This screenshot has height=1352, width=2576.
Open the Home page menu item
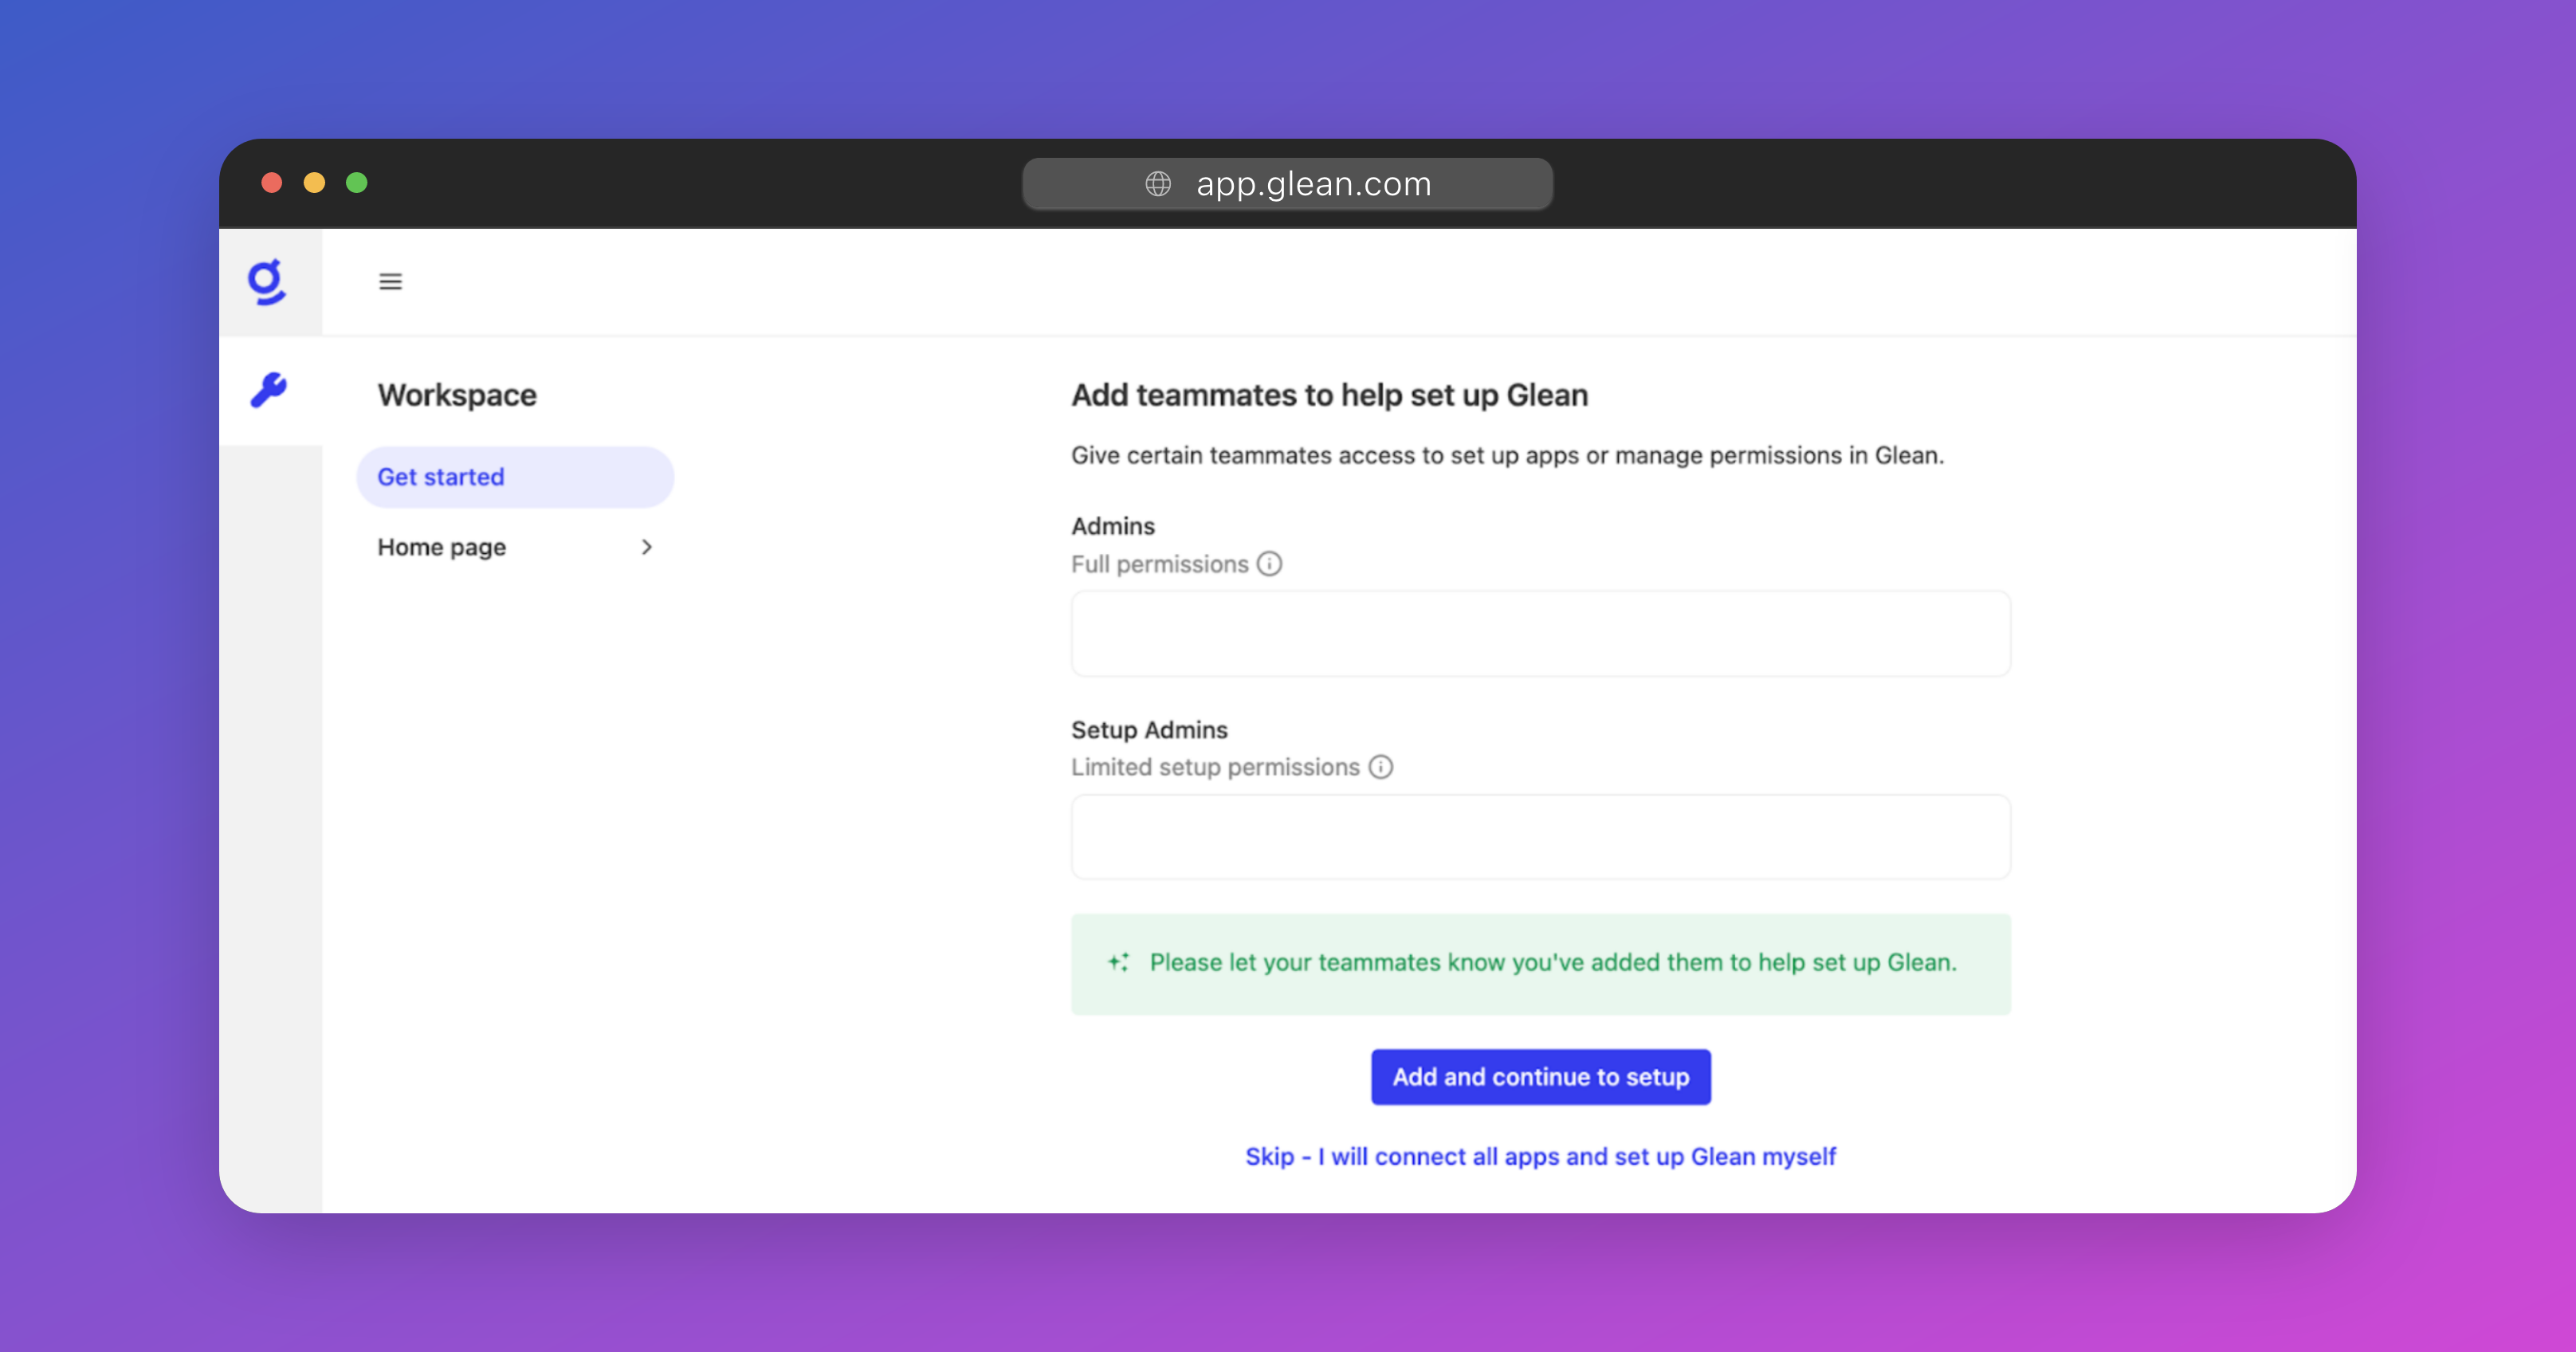pos(442,547)
